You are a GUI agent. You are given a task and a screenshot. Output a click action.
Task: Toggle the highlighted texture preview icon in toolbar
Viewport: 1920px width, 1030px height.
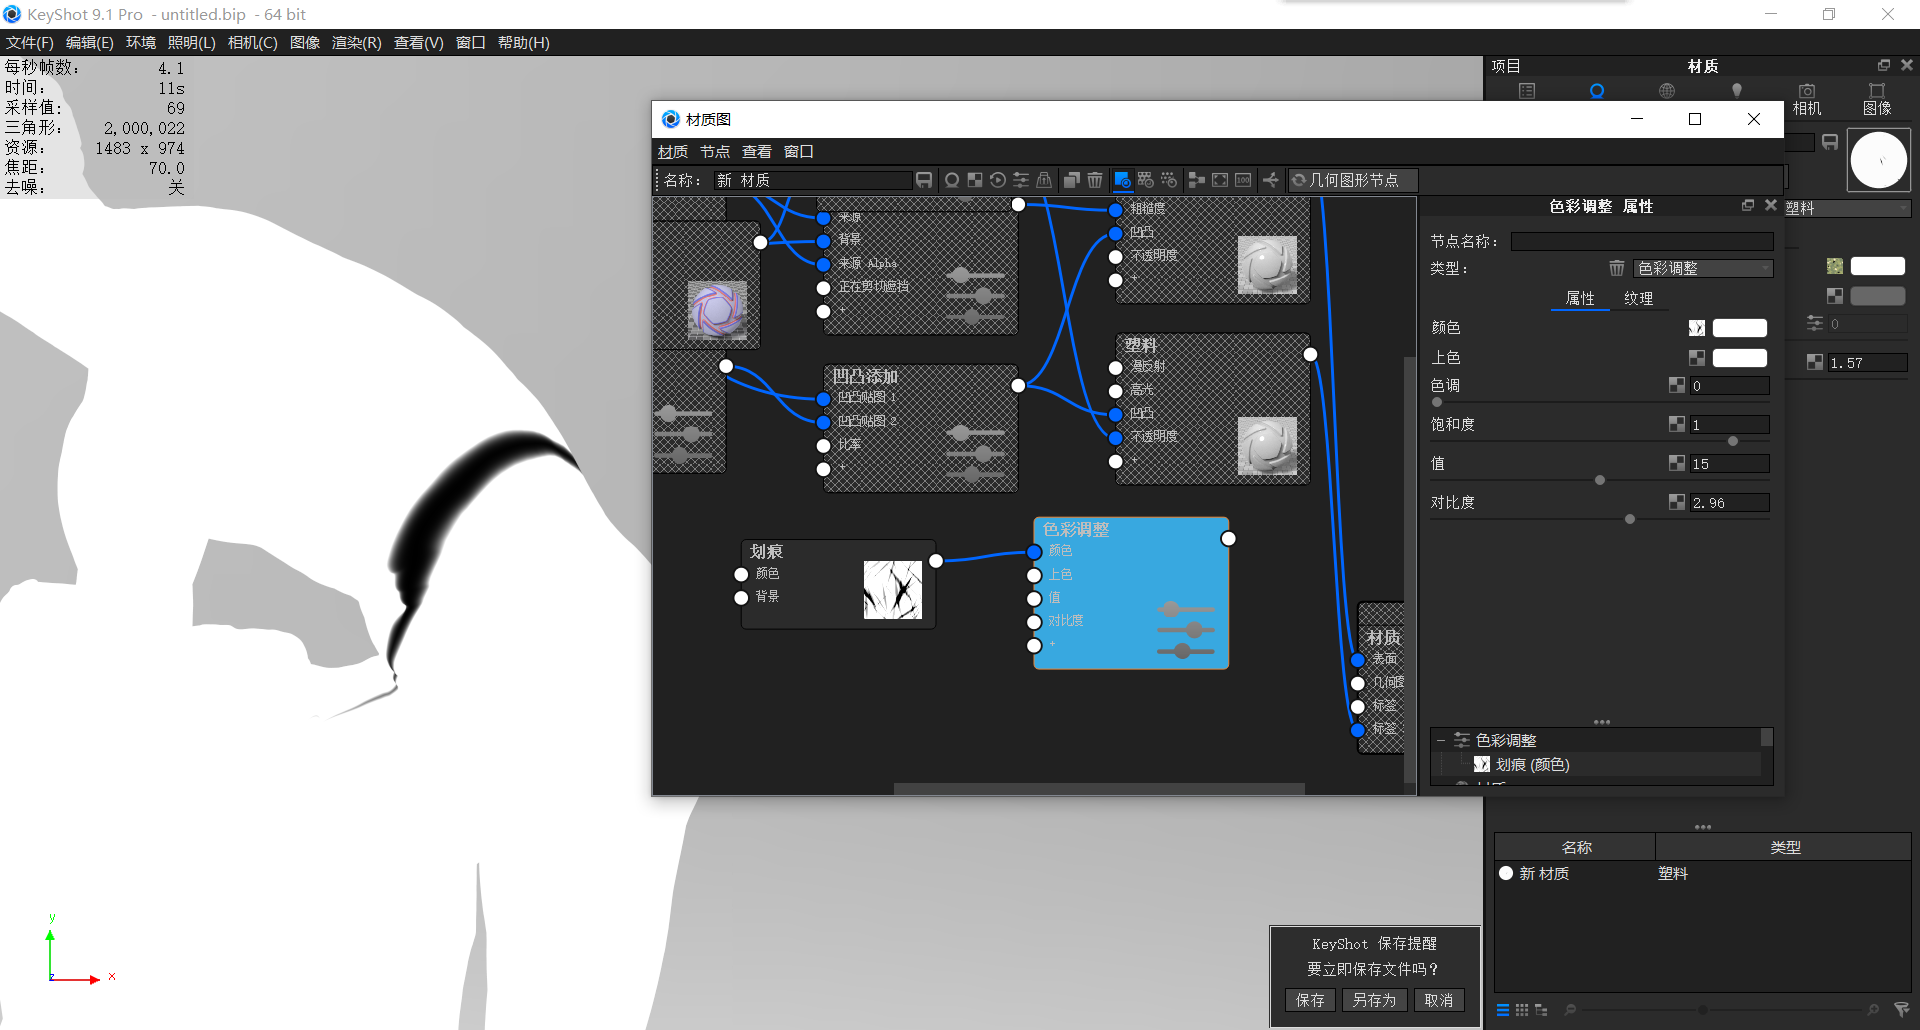point(1122,180)
